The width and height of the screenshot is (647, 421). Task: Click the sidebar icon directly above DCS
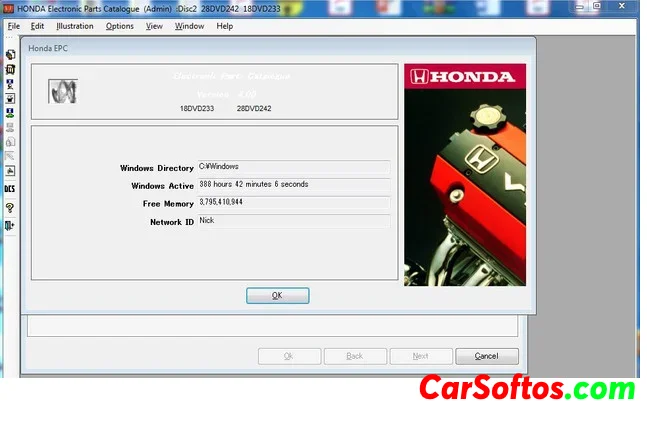coord(10,171)
